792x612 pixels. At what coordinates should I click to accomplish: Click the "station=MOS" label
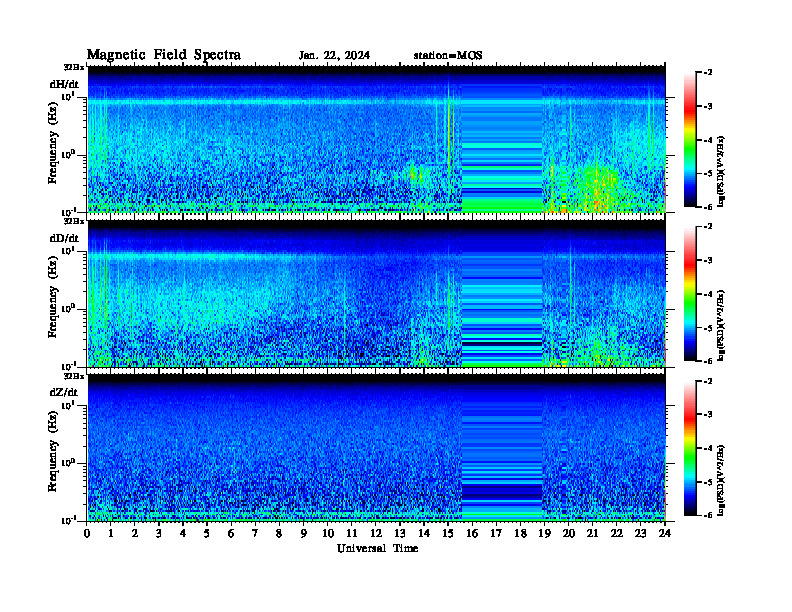[448, 56]
